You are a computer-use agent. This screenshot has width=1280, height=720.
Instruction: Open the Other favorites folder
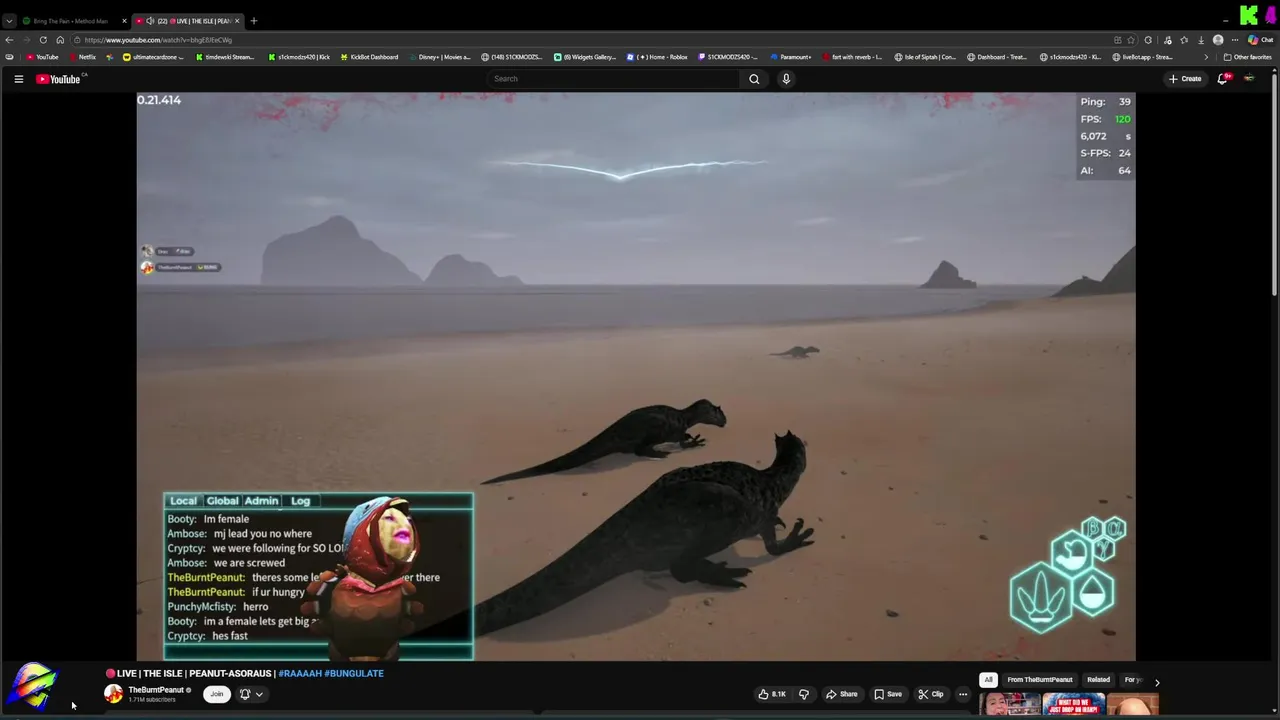(1247, 57)
